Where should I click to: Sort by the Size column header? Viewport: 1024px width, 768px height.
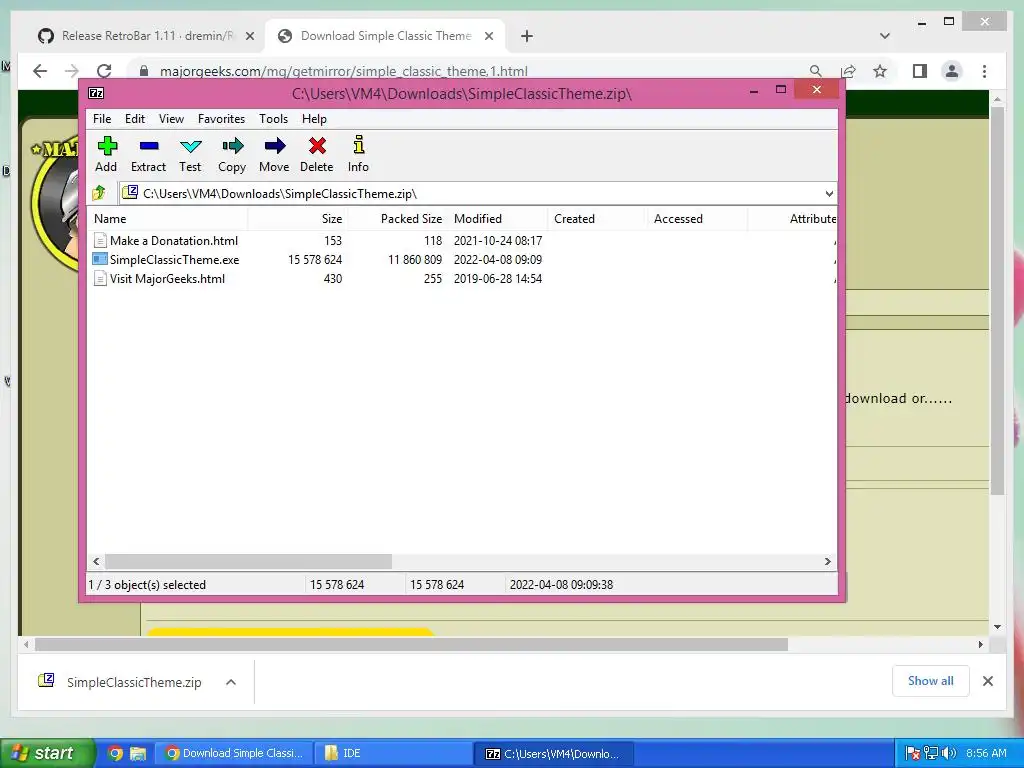coord(298,219)
